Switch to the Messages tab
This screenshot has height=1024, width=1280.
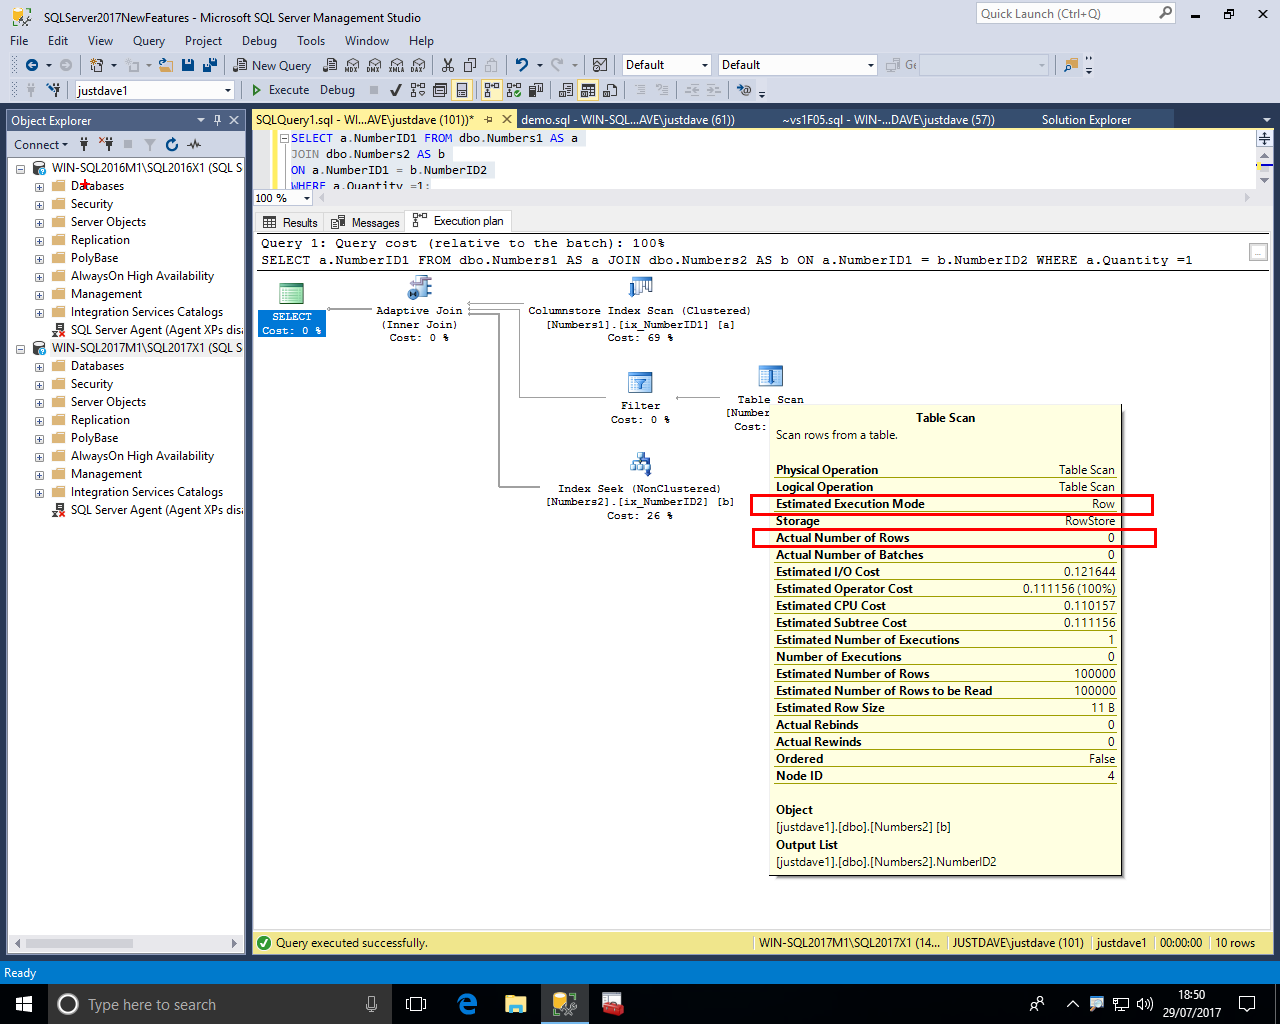pyautogui.click(x=366, y=222)
